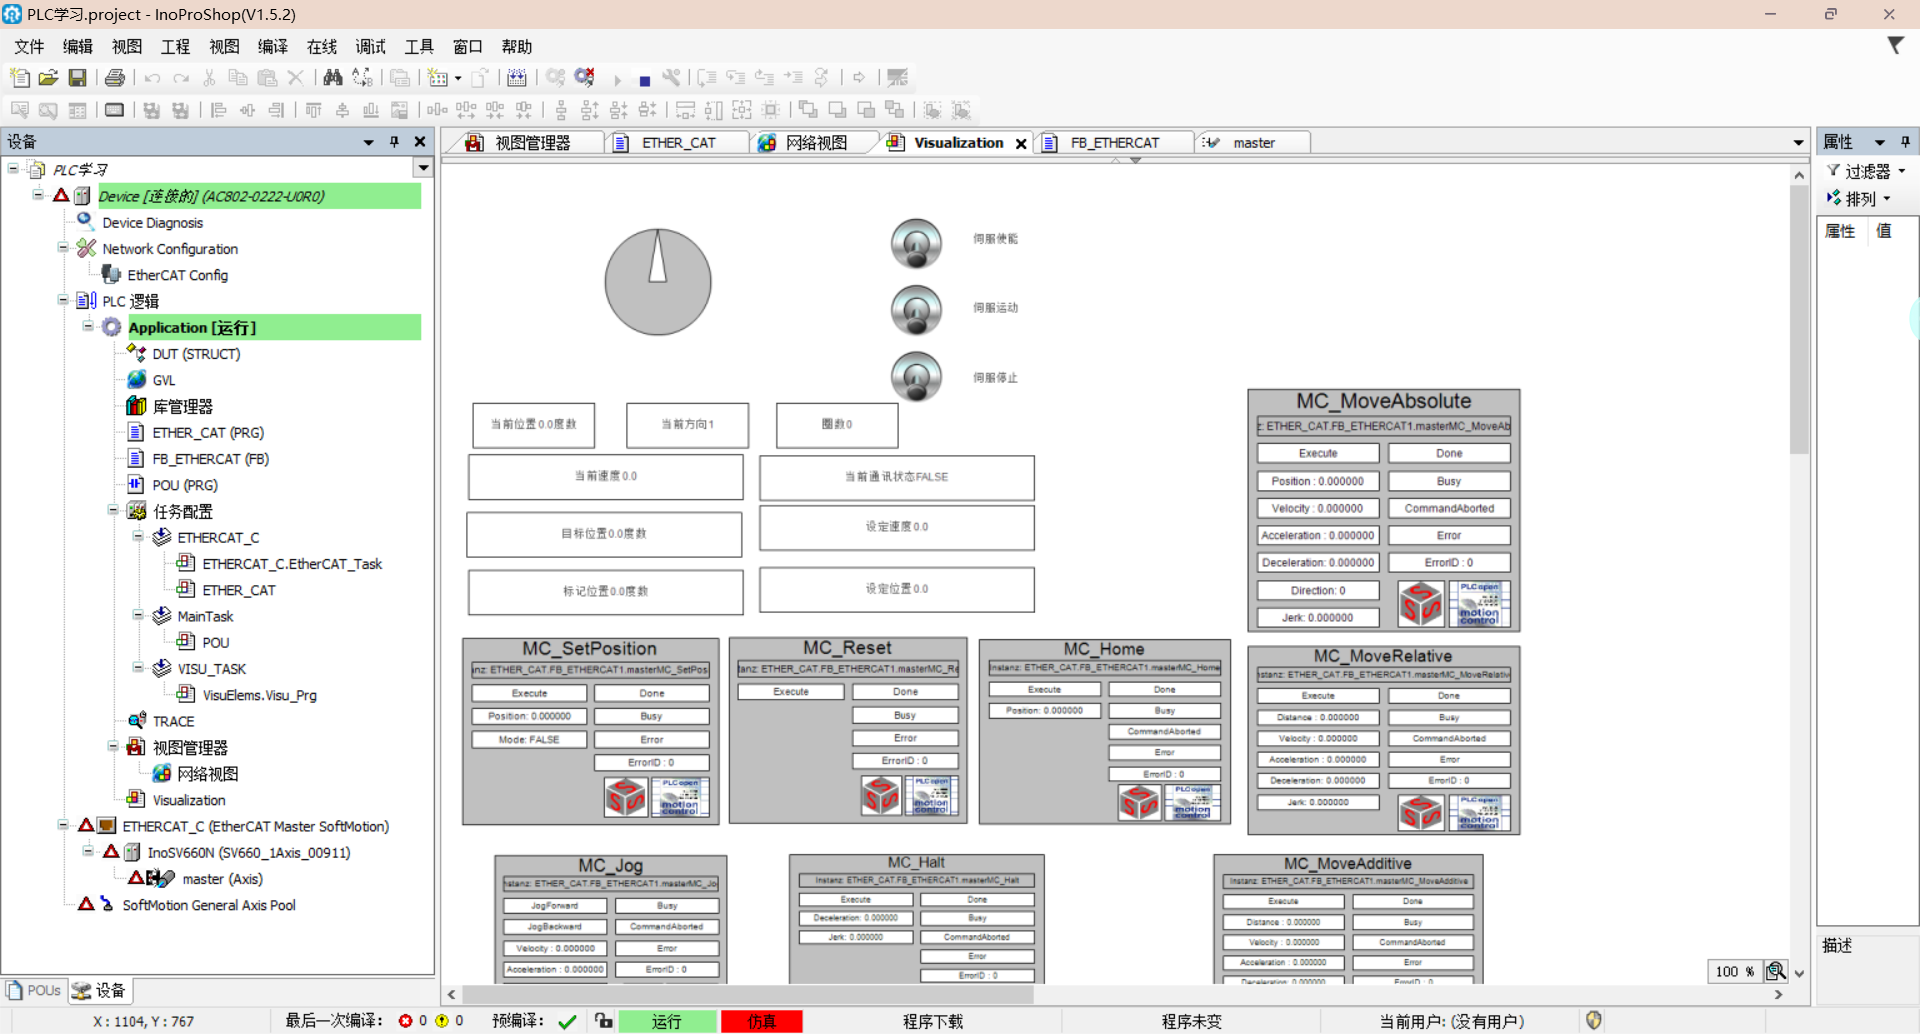Screen dimensions: 1920x1034
Task: Click the Login gear icon
Action: (555, 78)
